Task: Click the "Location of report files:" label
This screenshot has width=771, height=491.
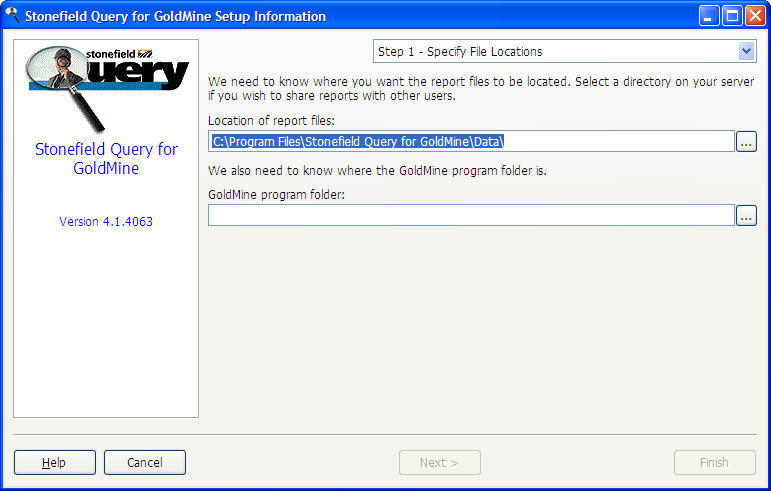Action: [271, 120]
